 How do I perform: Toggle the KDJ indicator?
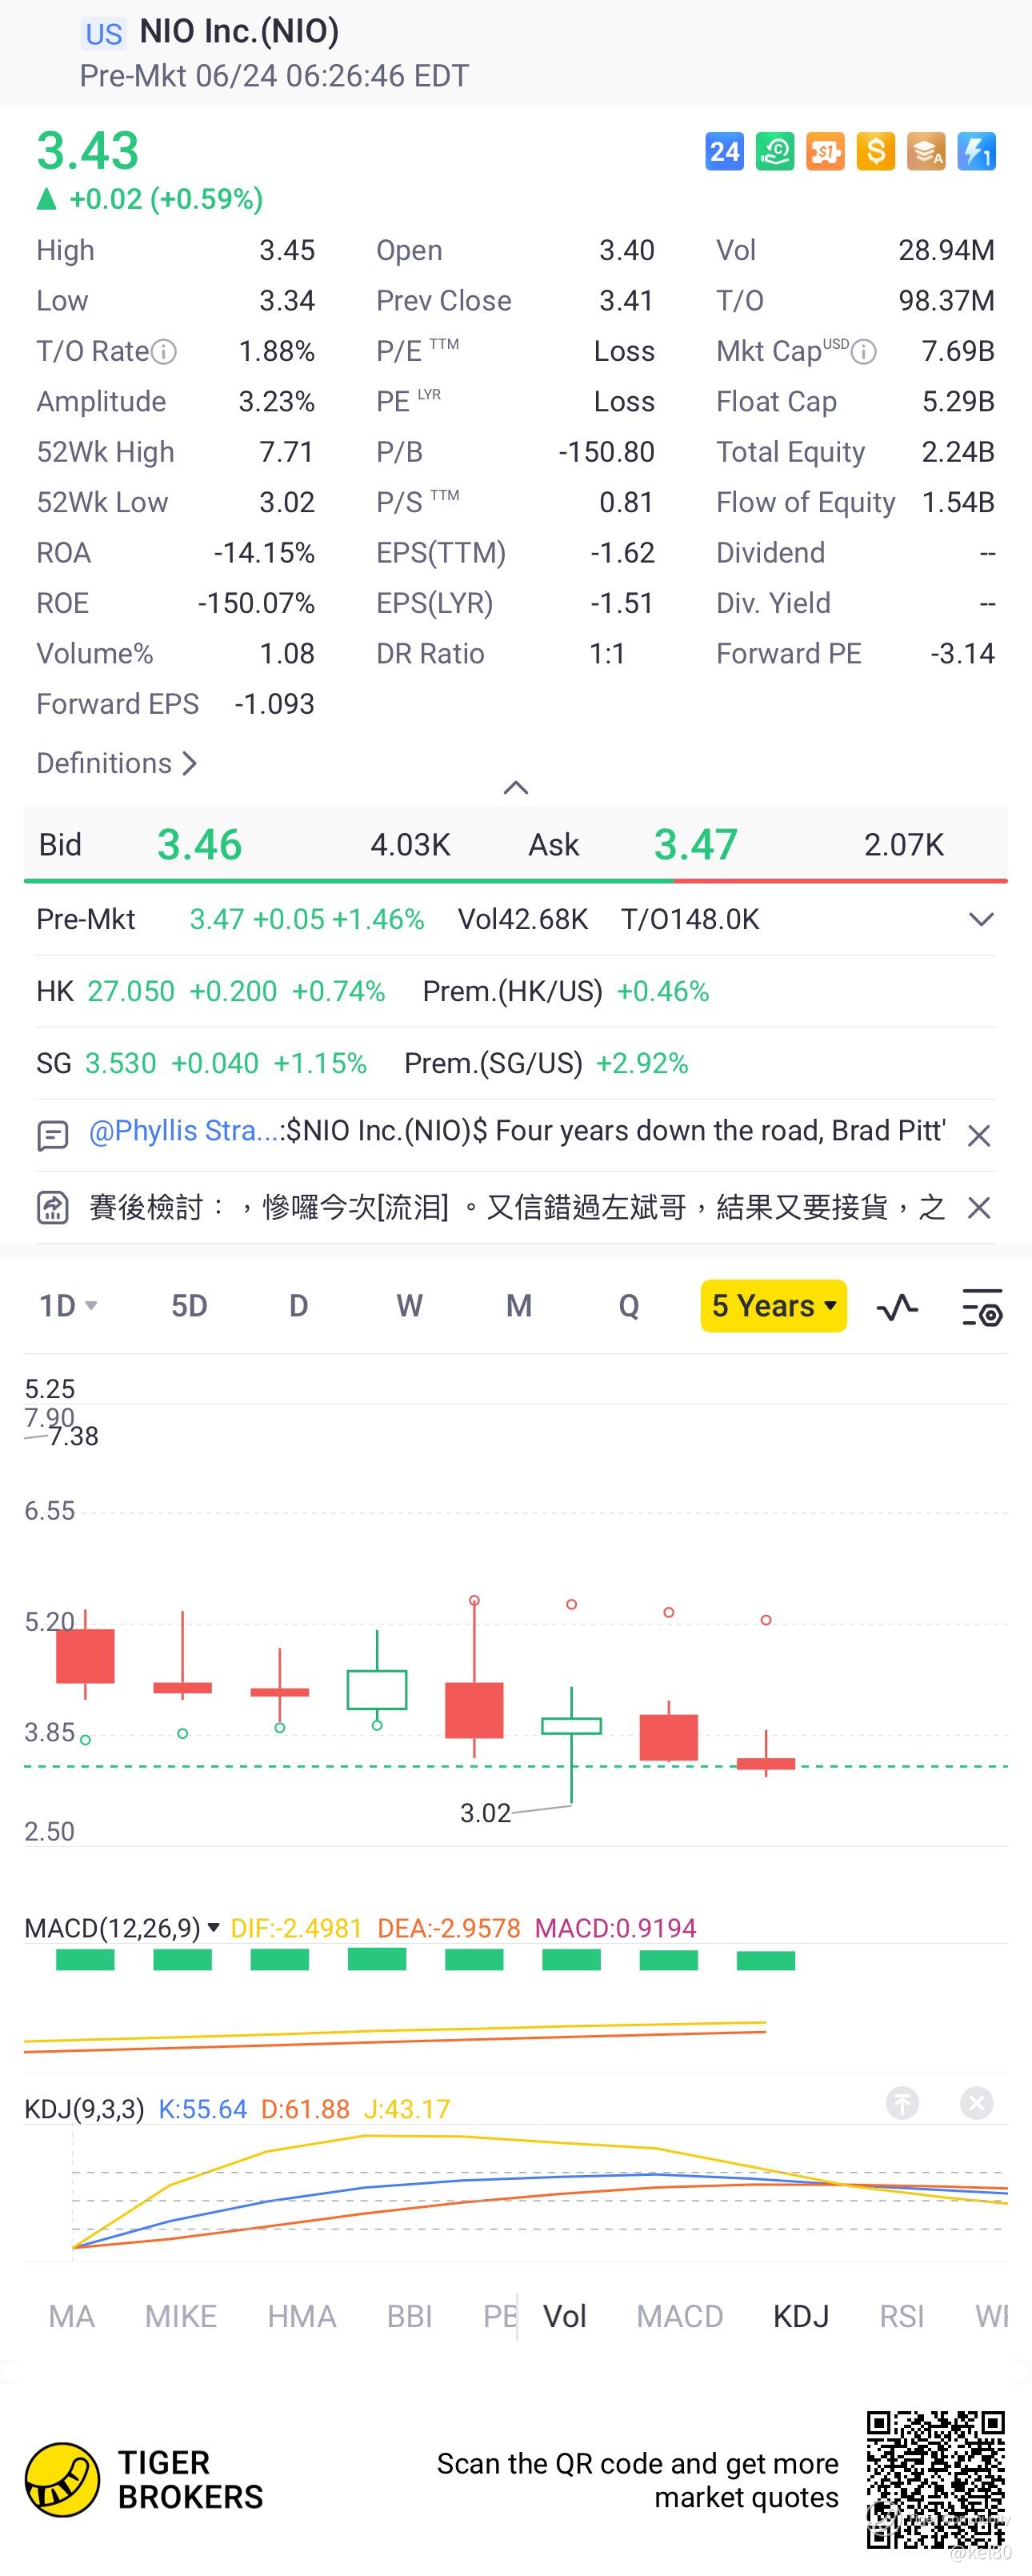point(800,2316)
